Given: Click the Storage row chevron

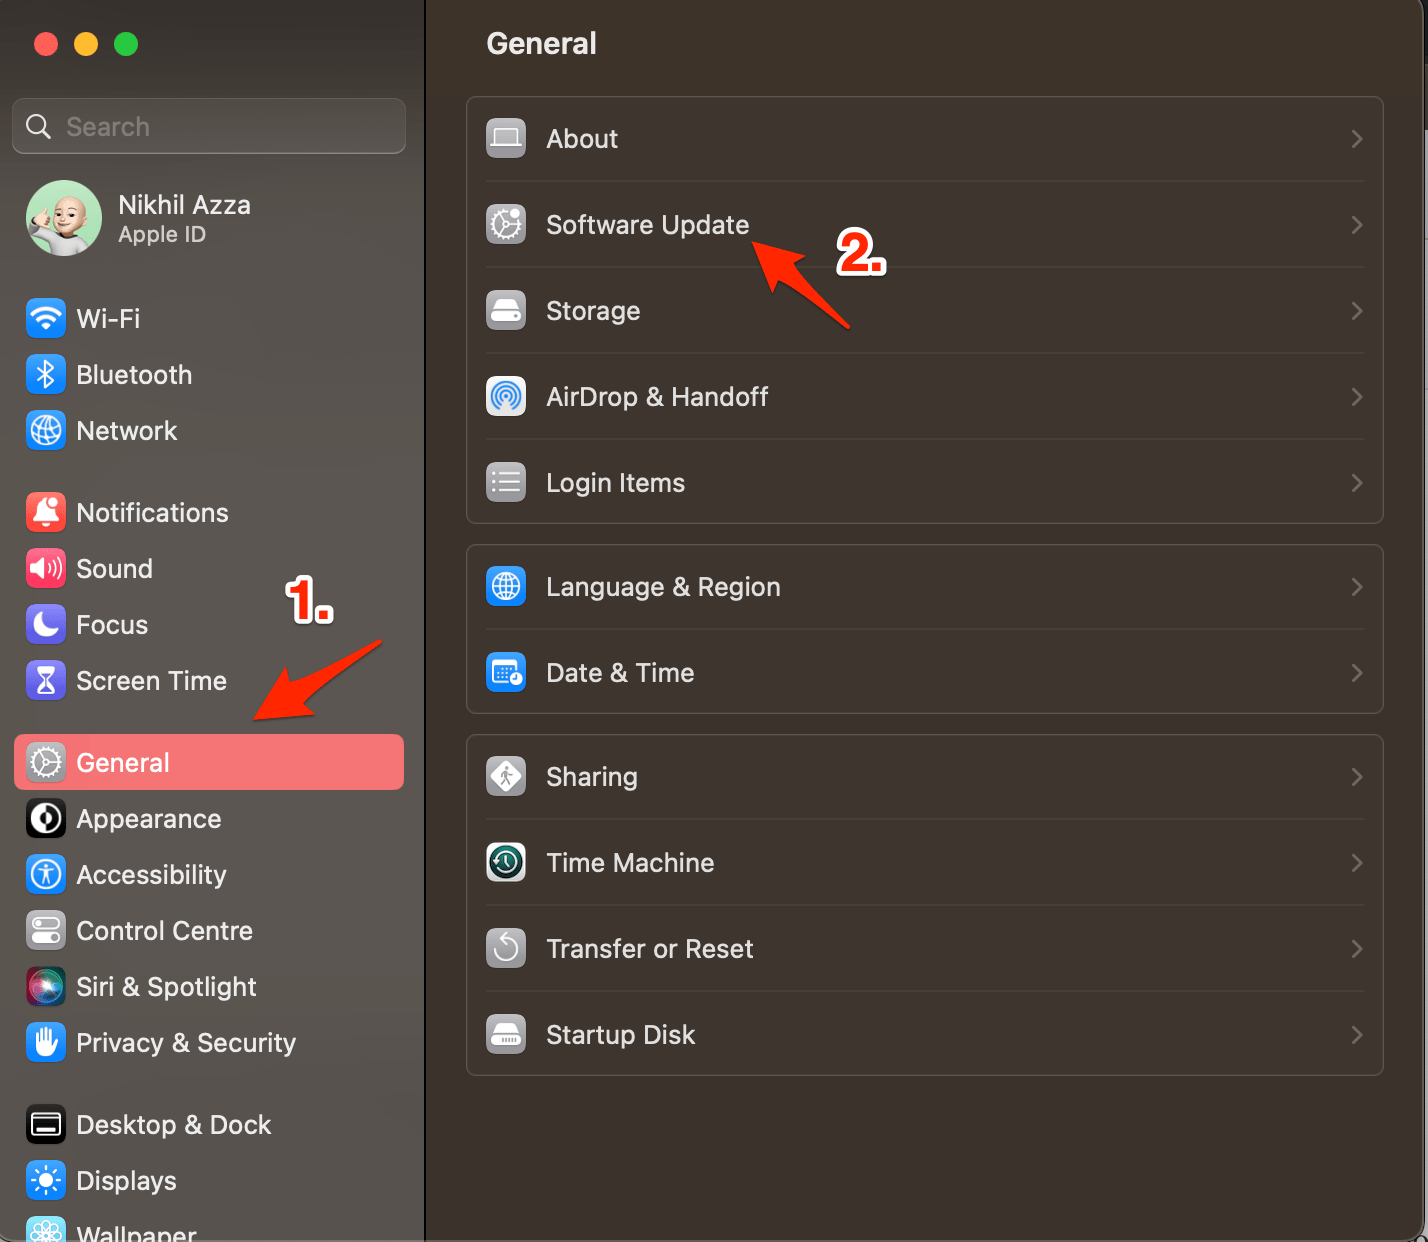Looking at the screenshot, I should [1357, 311].
